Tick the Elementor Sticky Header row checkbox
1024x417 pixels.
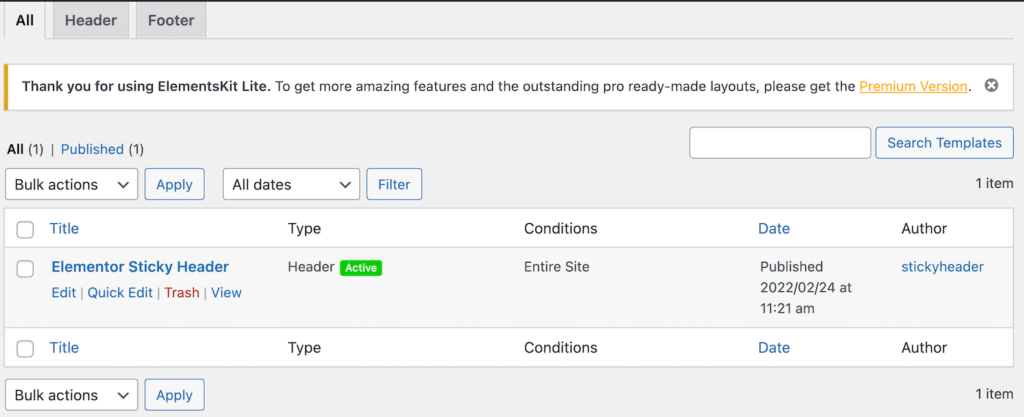[x=26, y=268]
